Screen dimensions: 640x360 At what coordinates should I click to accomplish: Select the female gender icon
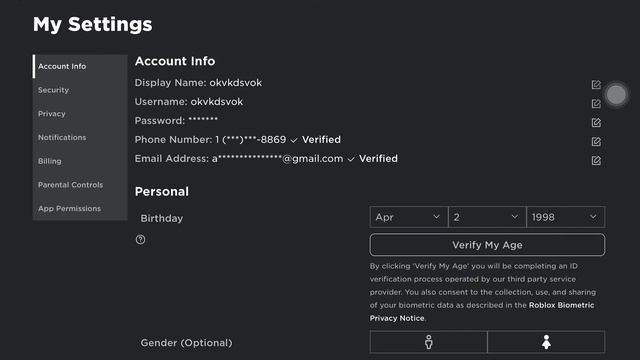click(546, 342)
